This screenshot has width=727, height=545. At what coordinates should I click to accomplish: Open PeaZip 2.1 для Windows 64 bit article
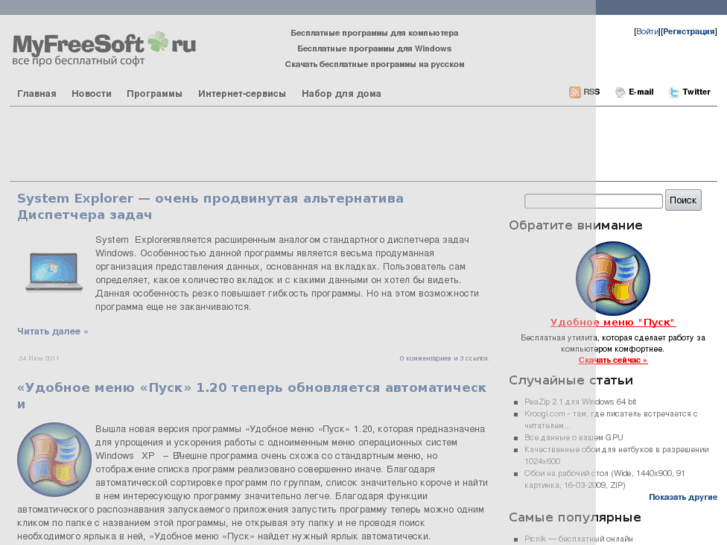click(580, 402)
